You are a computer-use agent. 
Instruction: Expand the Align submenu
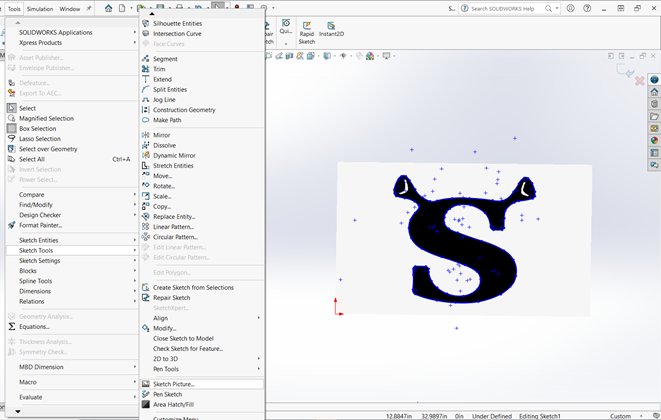202,318
